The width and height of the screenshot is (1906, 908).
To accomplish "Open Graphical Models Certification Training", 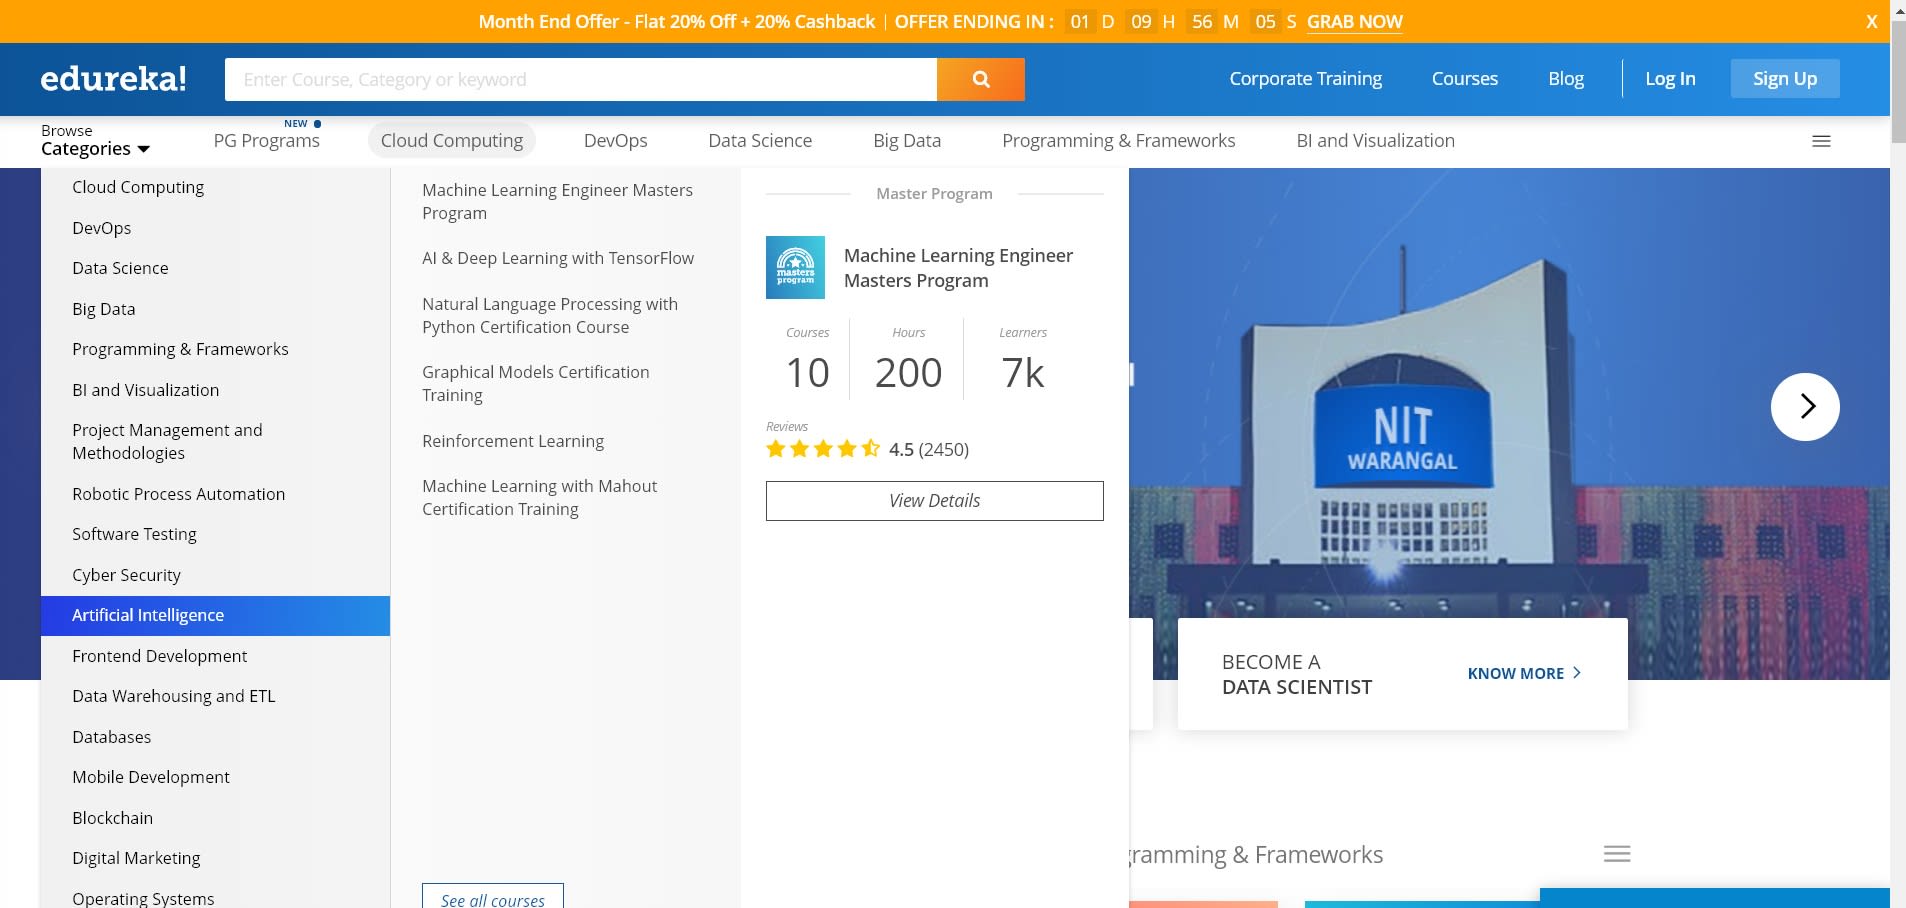I will [x=535, y=383].
